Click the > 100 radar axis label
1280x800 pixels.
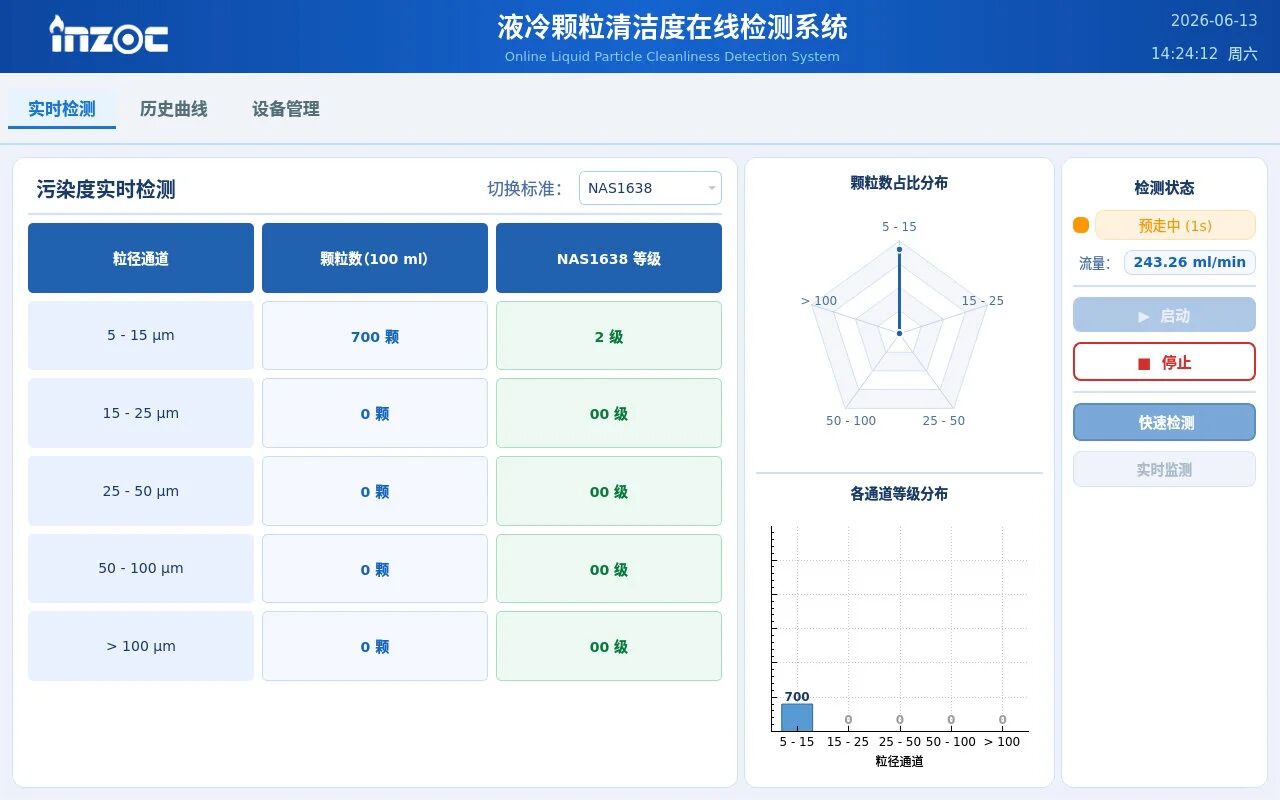(819, 301)
